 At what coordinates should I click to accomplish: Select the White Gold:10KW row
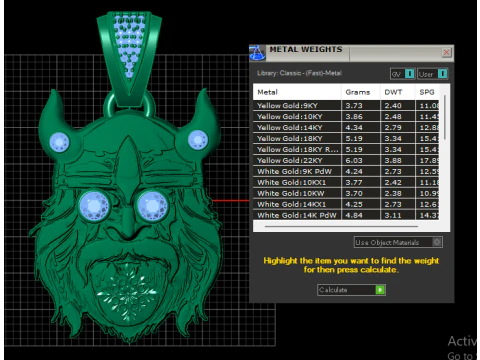pos(346,194)
